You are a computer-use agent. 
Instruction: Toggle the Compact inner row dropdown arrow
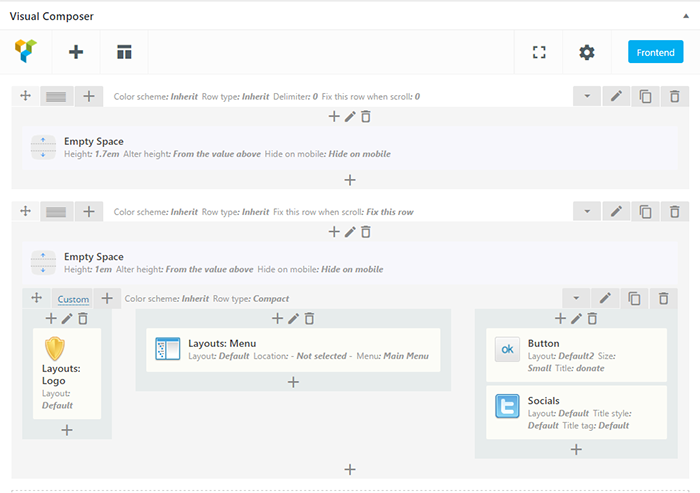pos(575,298)
